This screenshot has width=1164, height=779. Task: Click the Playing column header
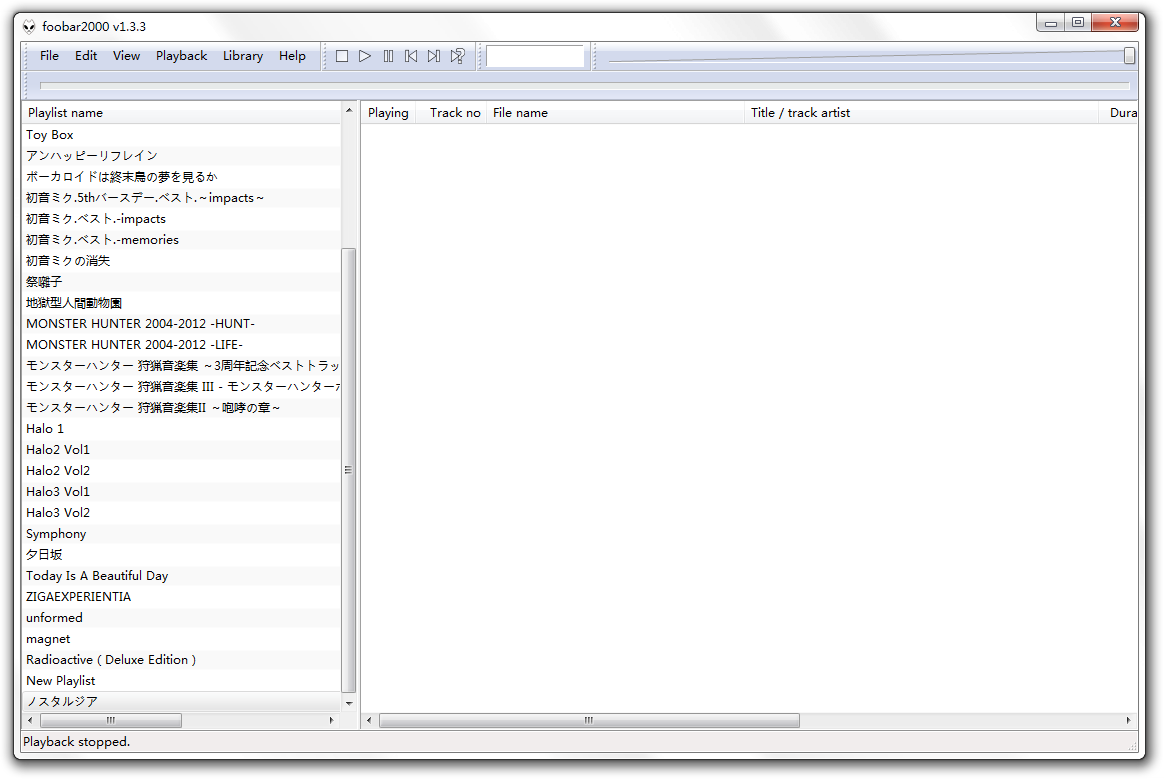coord(388,113)
